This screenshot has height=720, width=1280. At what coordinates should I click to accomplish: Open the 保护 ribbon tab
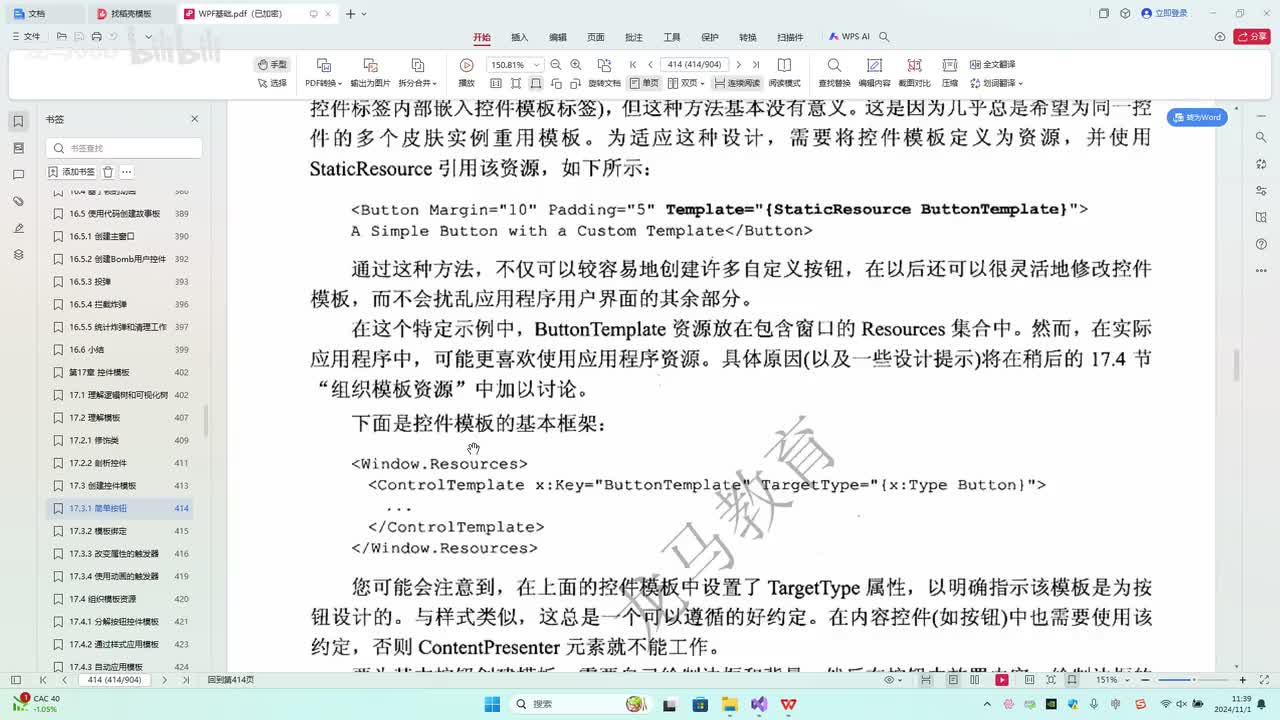click(710, 37)
